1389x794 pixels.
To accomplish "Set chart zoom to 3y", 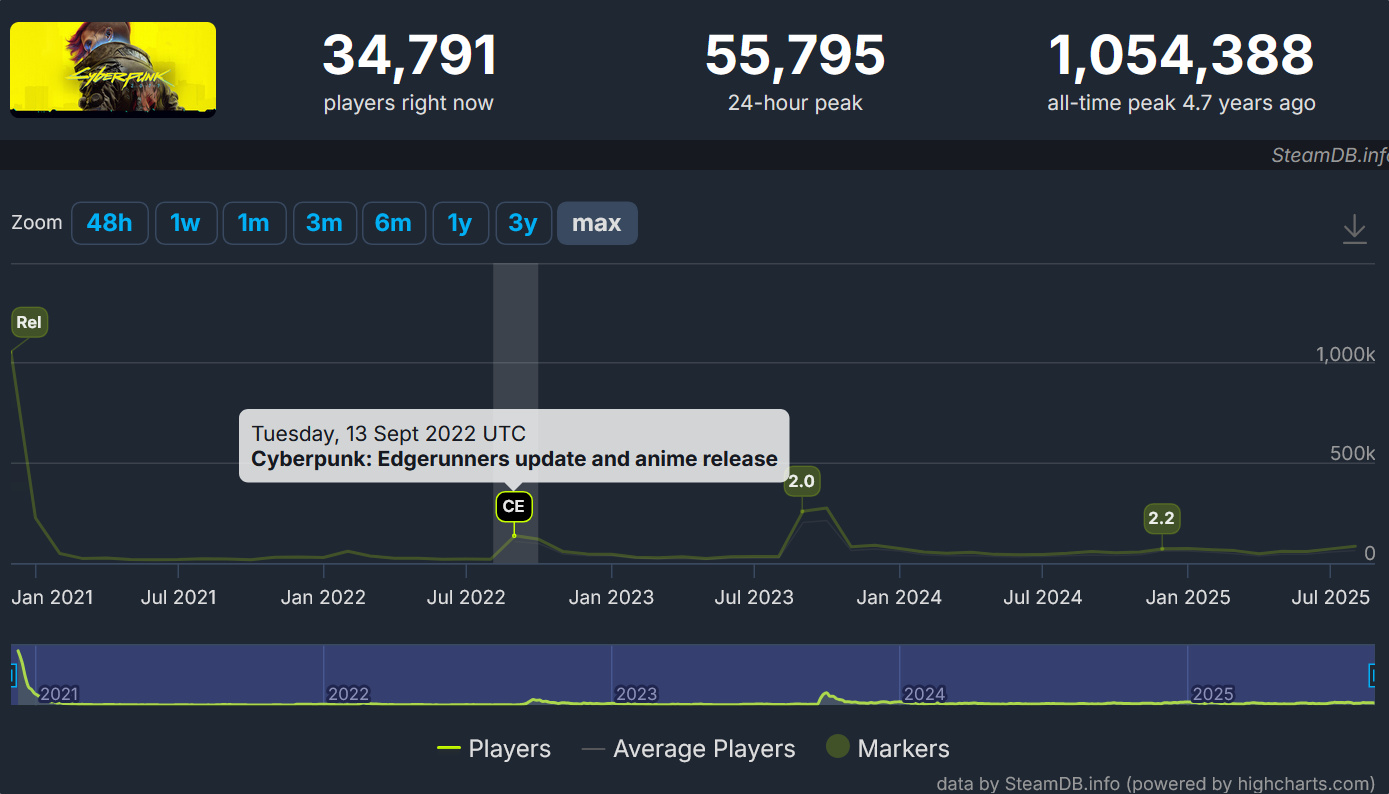I will [523, 223].
